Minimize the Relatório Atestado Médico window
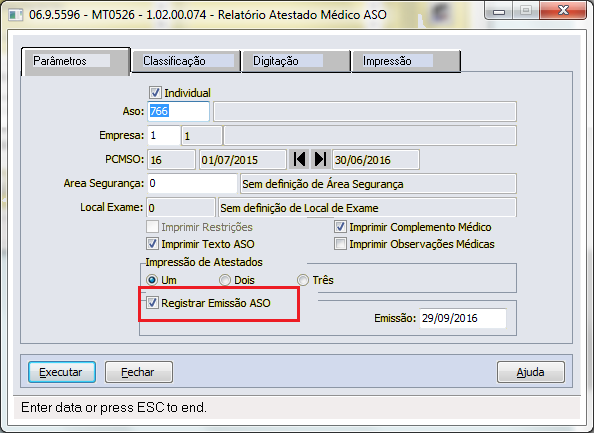The image size is (594, 433). (x=499, y=11)
